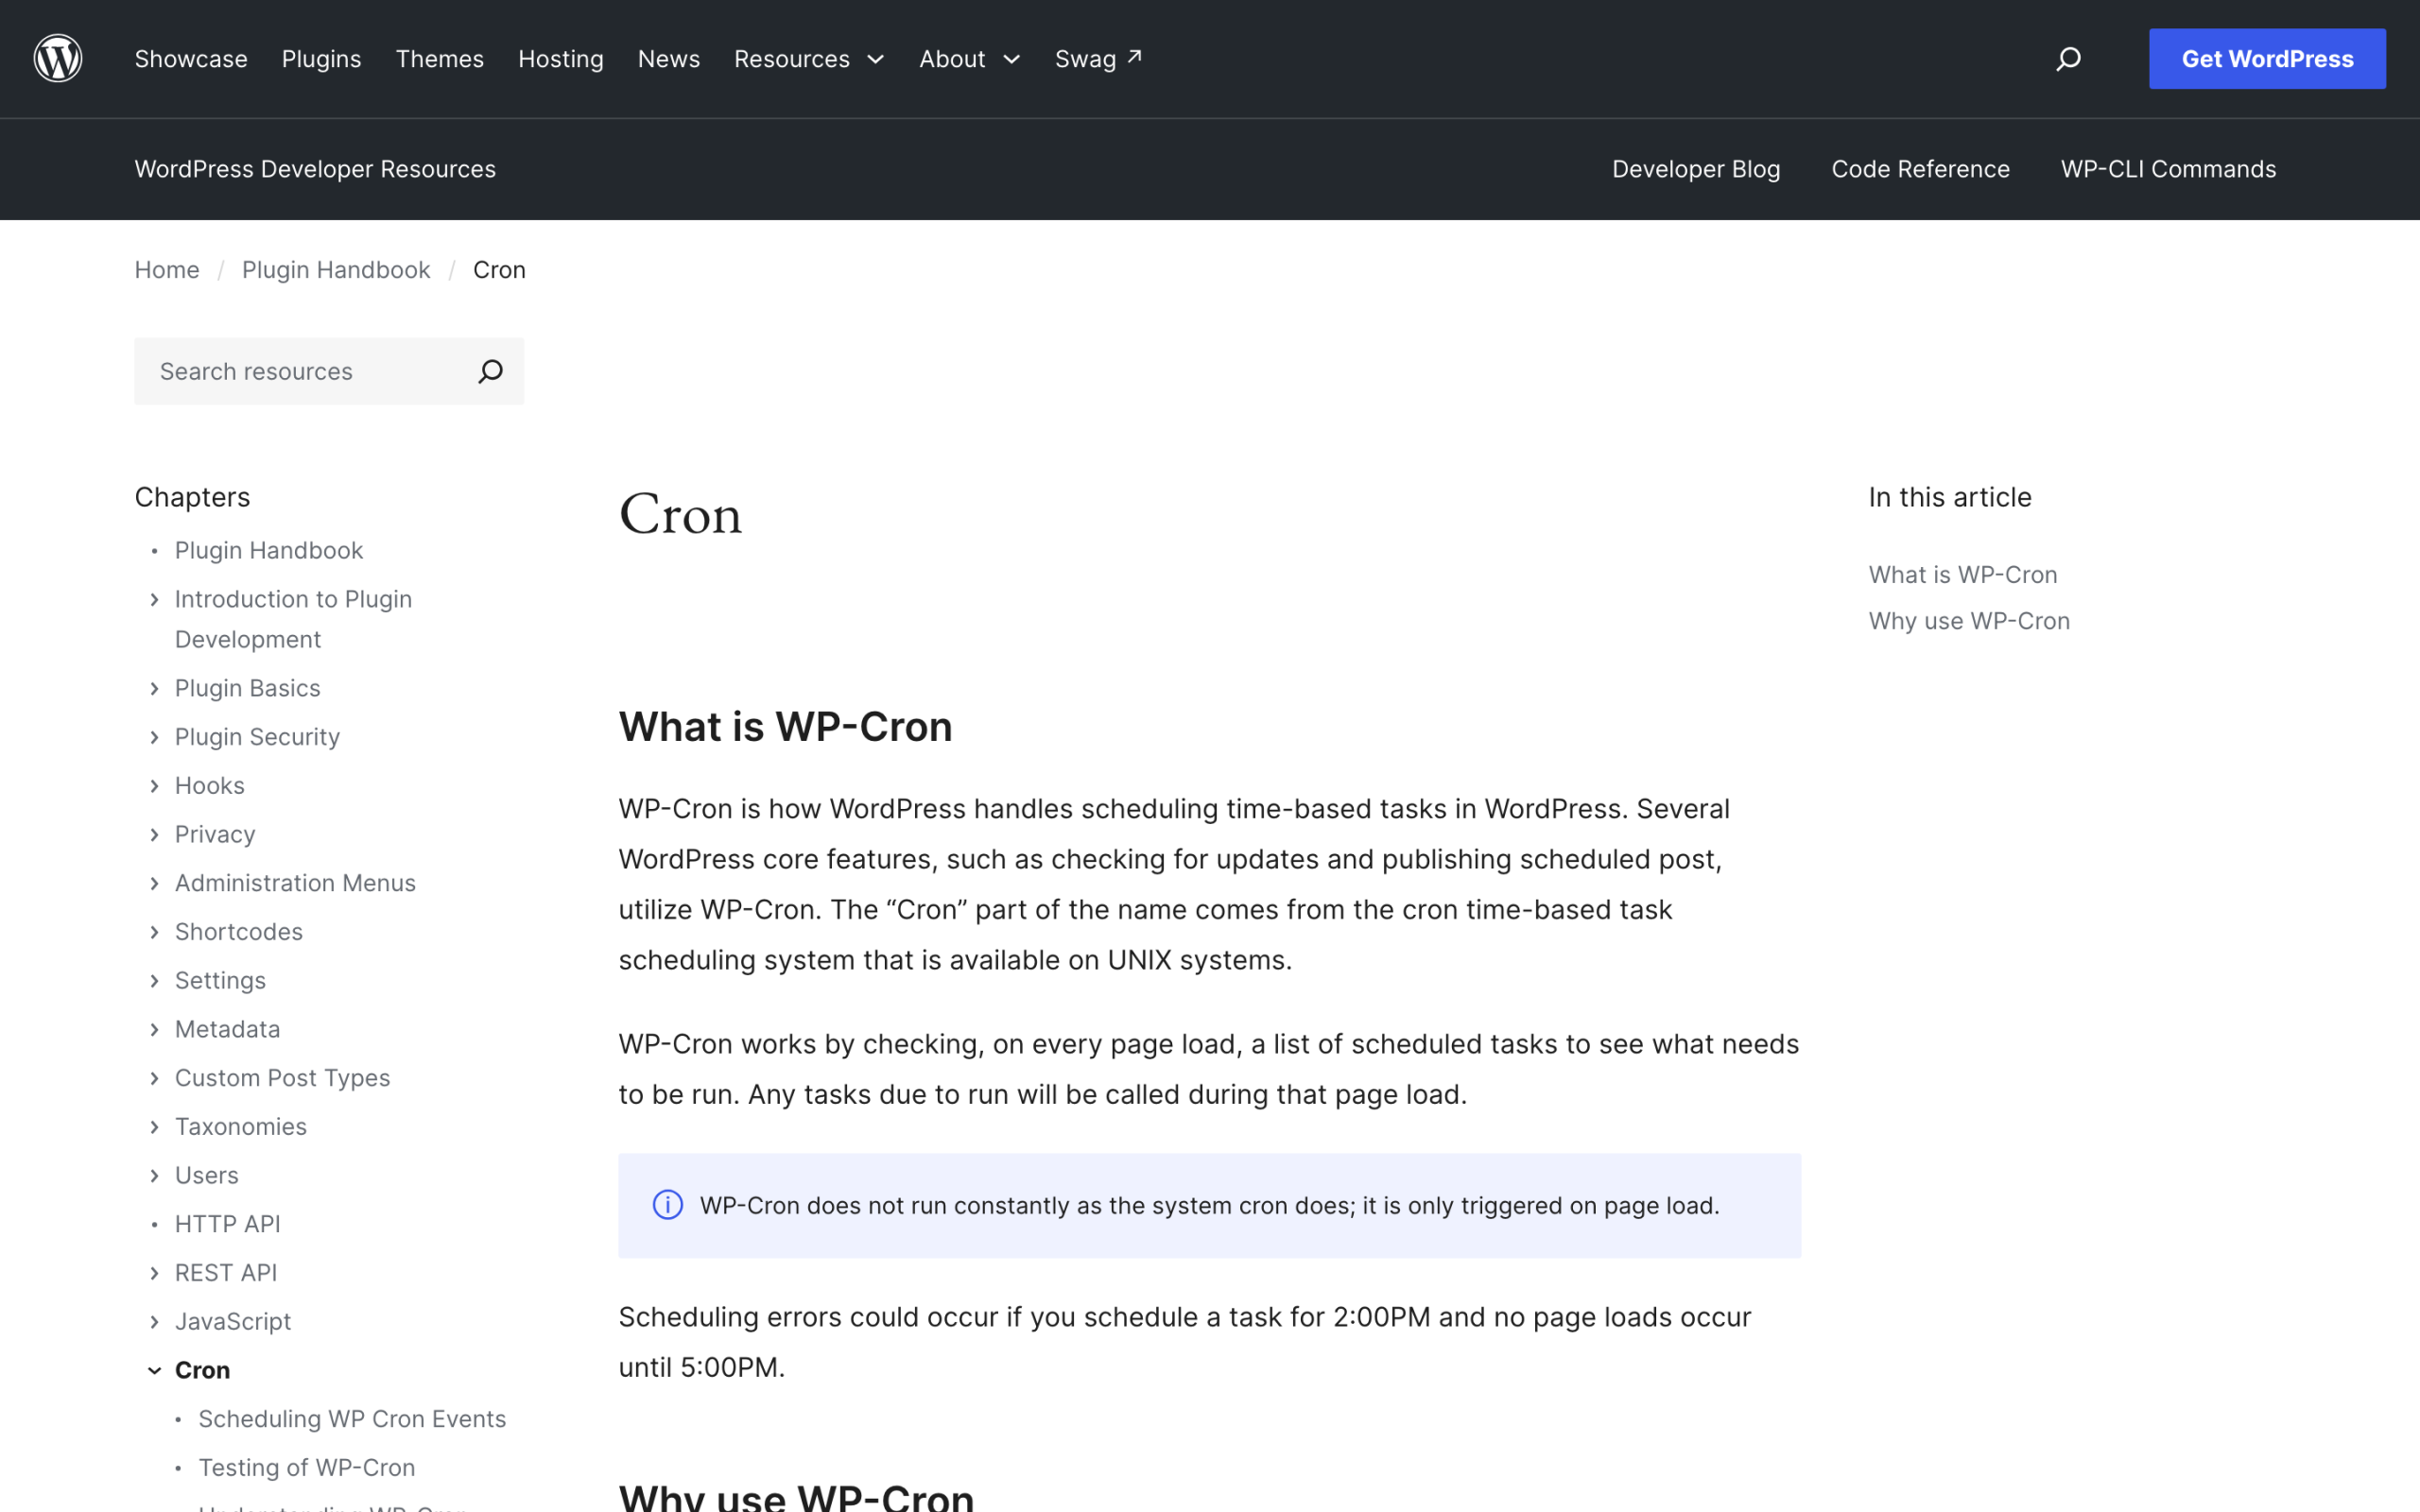The width and height of the screenshot is (2420, 1512).
Task: Click the Home breadcrumb link
Action: (x=167, y=270)
